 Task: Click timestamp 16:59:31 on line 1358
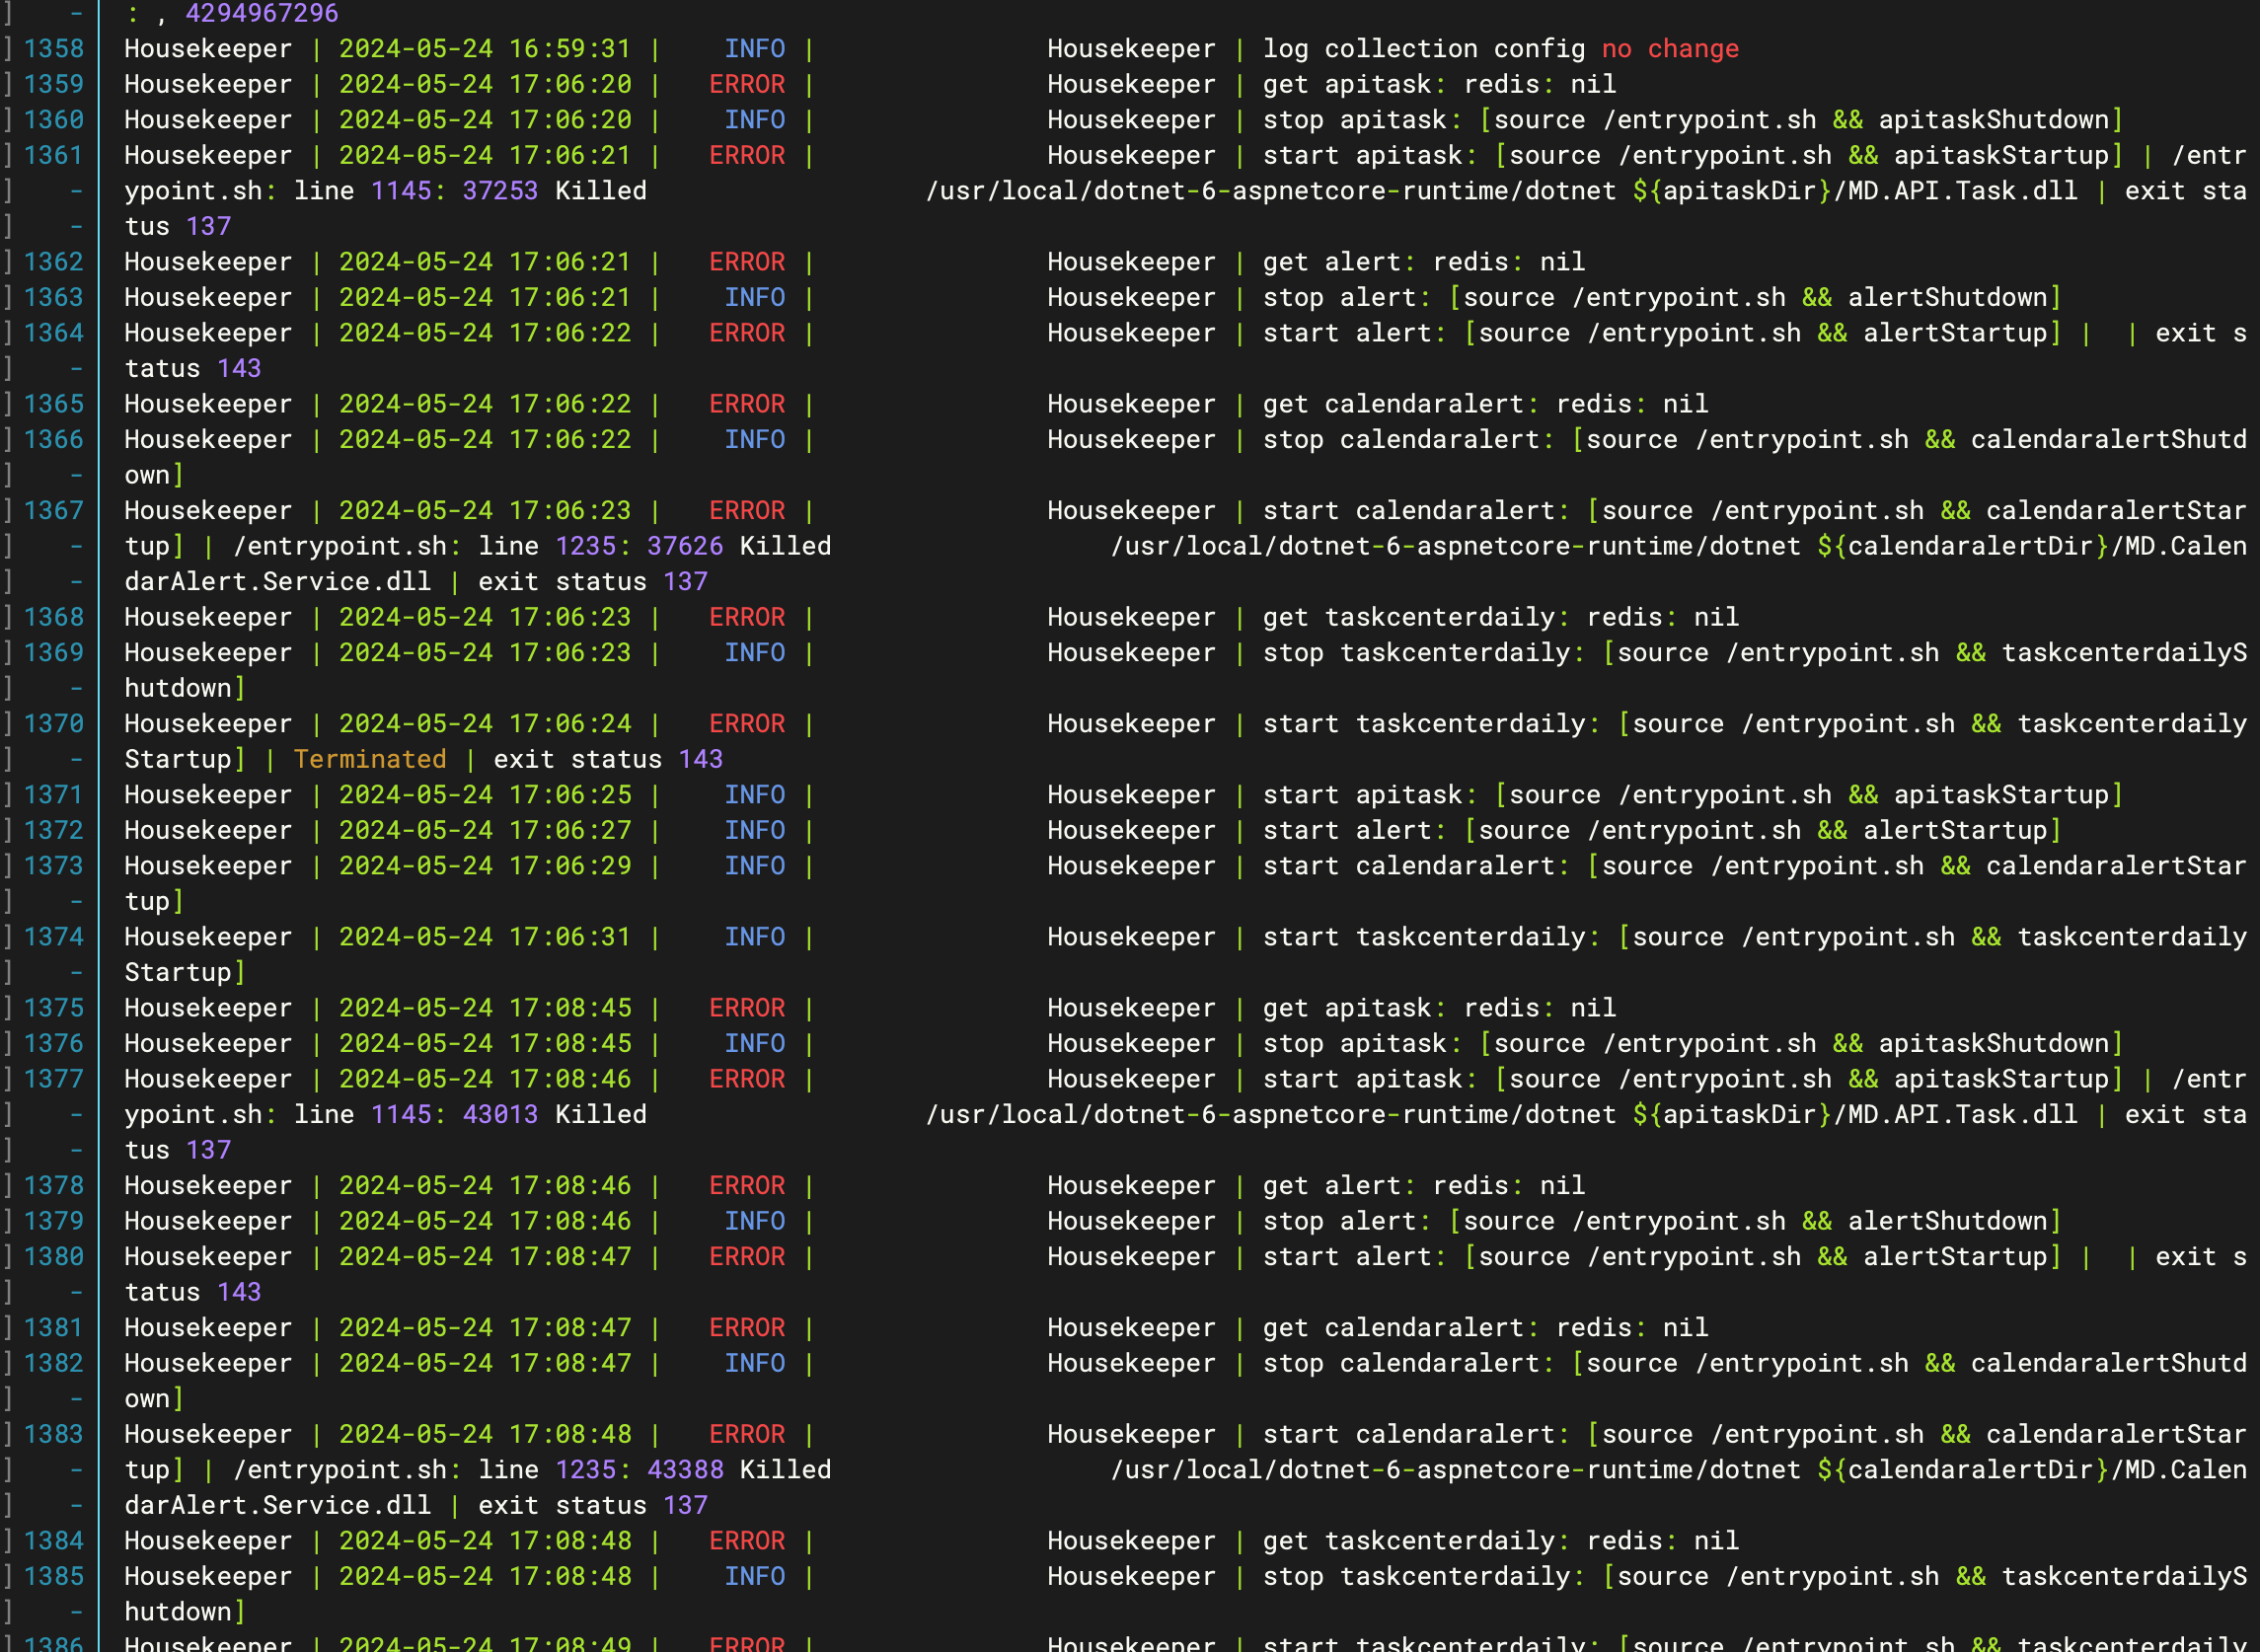click(570, 49)
